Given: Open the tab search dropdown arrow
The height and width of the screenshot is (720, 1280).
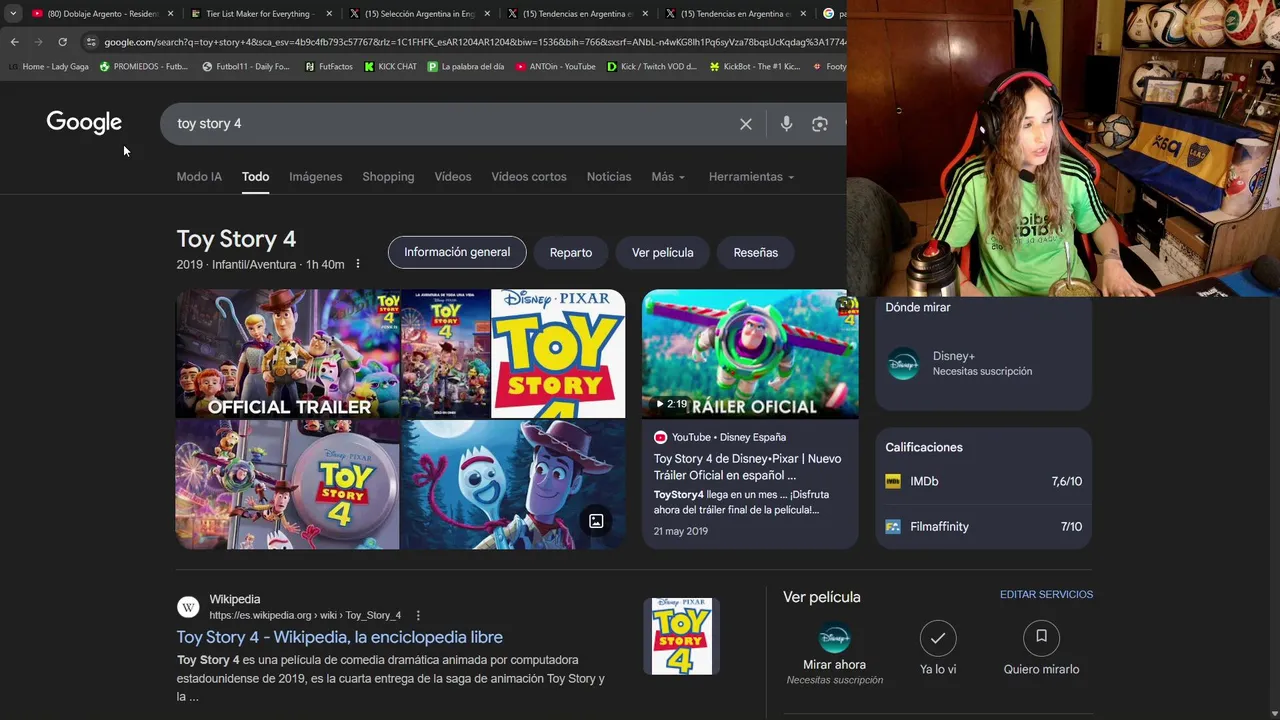Looking at the screenshot, I should tap(13, 14).
